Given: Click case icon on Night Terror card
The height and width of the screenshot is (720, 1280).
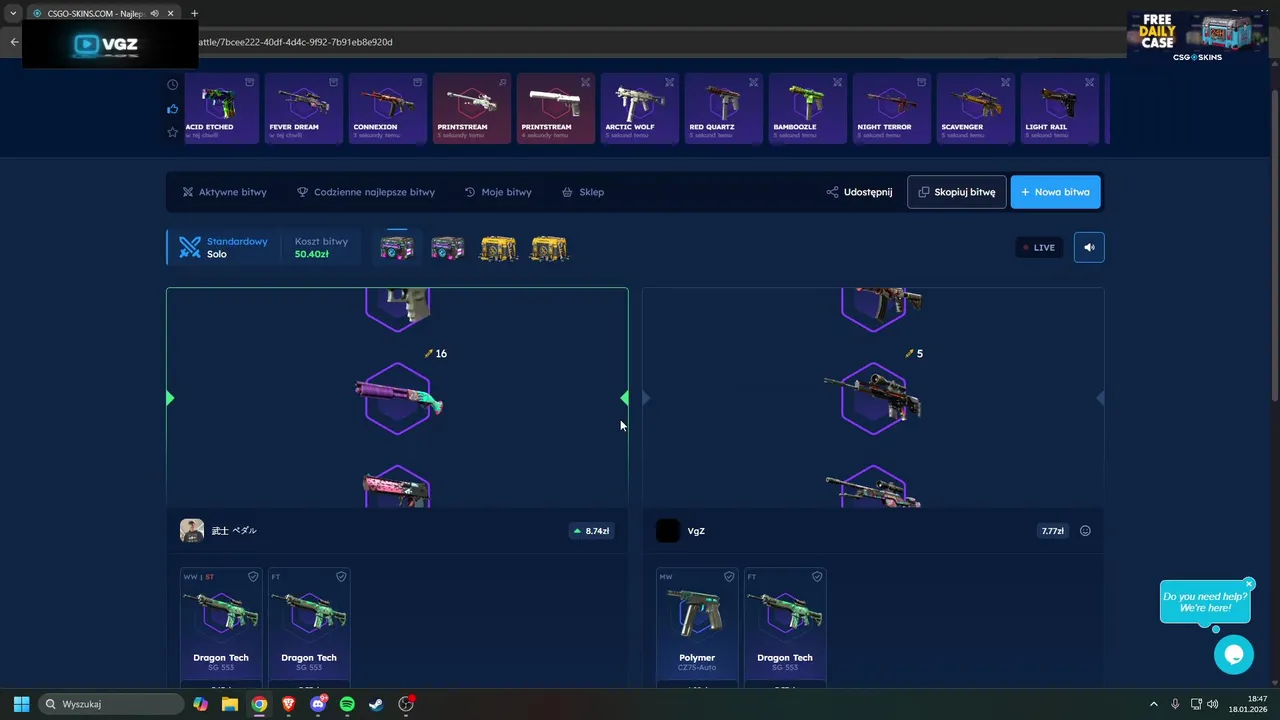Looking at the screenshot, I should (x=922, y=82).
